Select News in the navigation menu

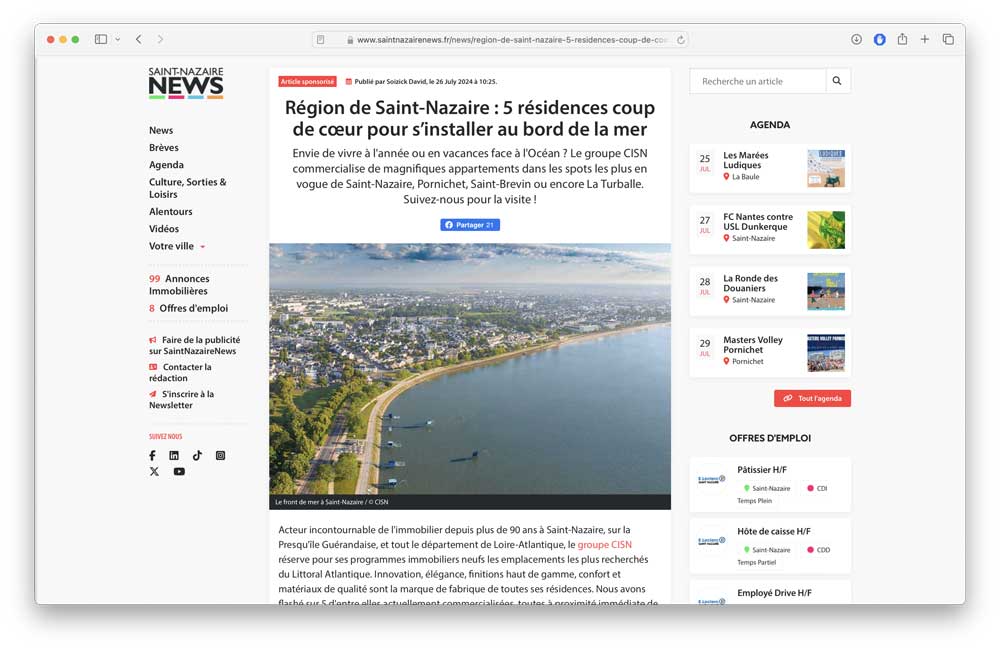pos(161,130)
